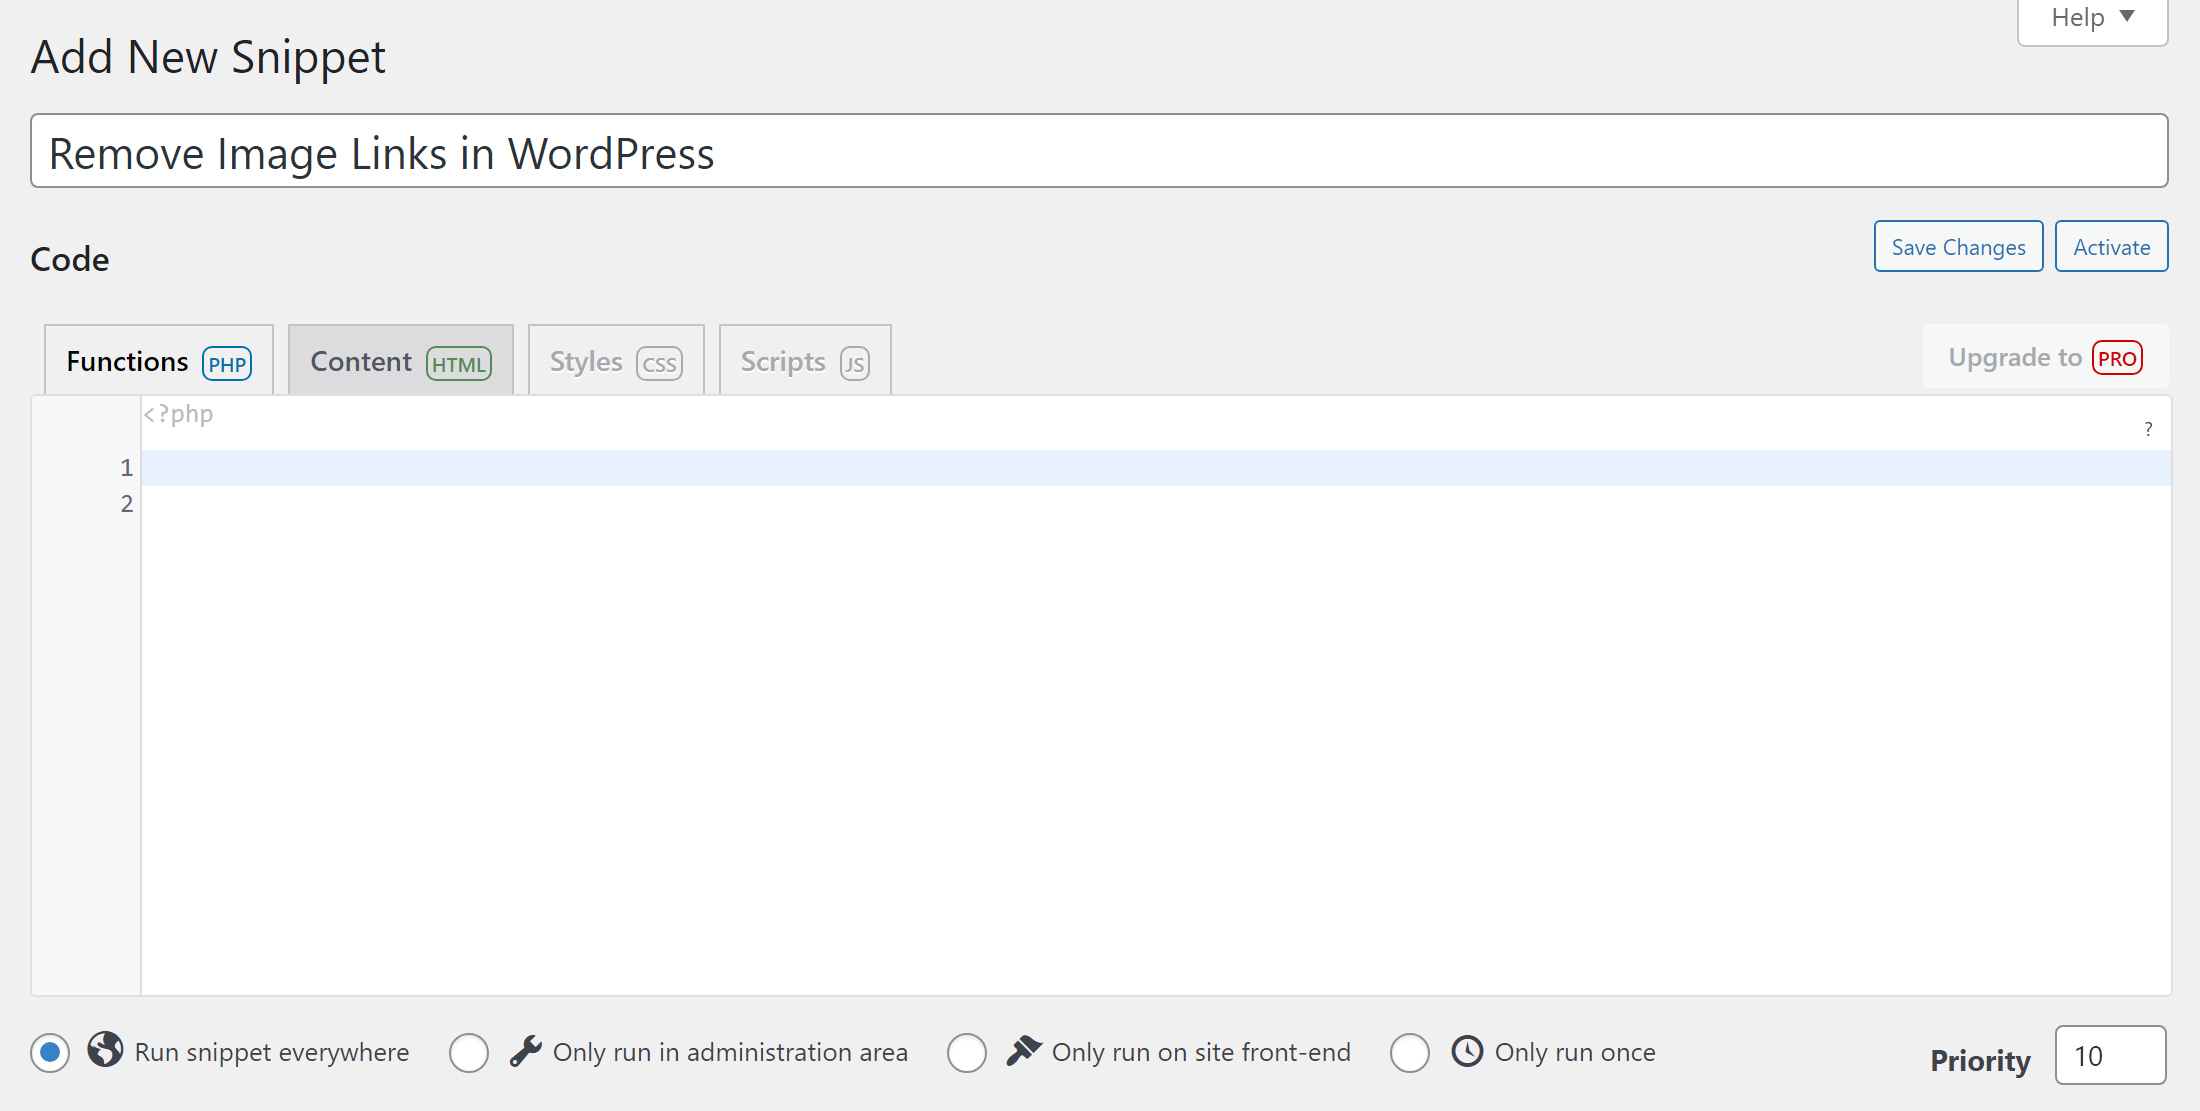Screen dimensions: 2200x1111
Task: Activate the snippet
Action: click(x=2111, y=246)
